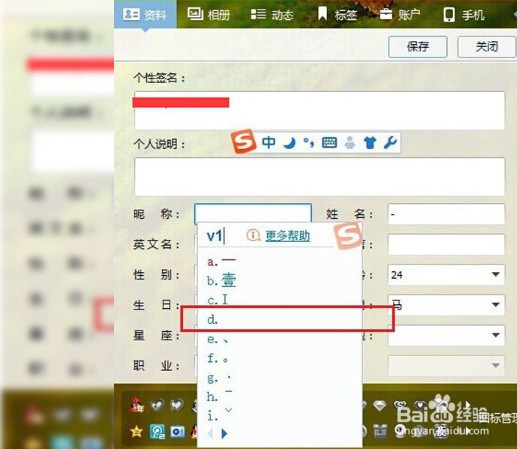The height and width of the screenshot is (449, 517).
Task: Select candidate b. 壹
Action: (x=221, y=280)
